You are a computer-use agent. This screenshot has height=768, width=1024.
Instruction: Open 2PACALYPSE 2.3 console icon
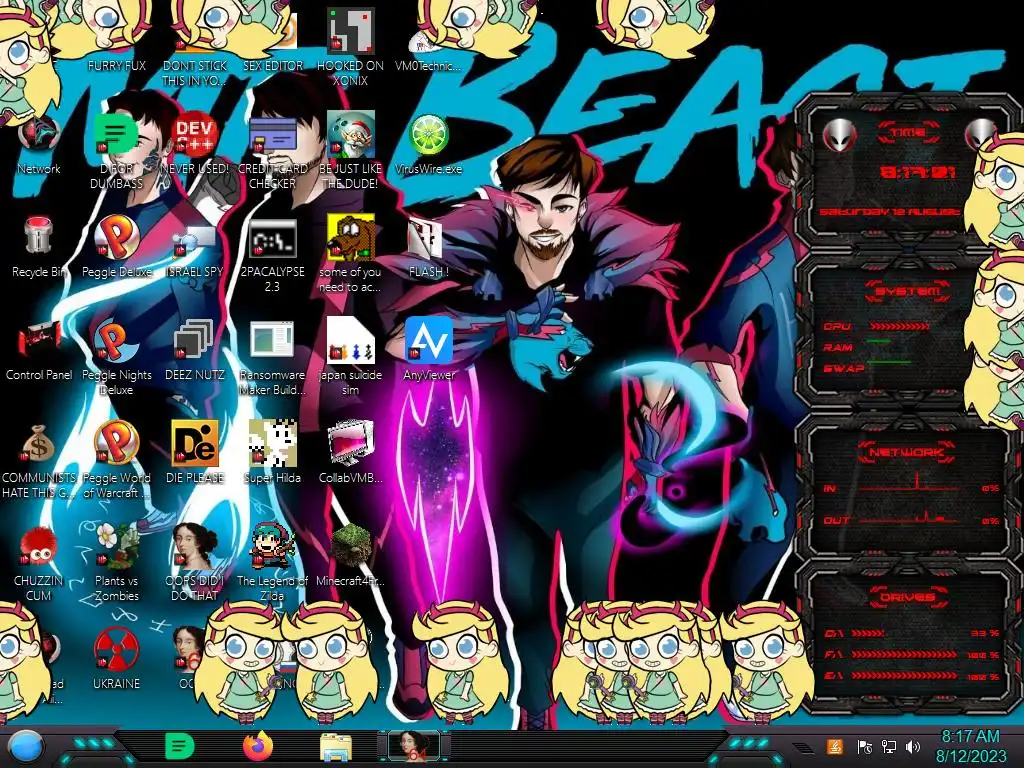pos(272,255)
